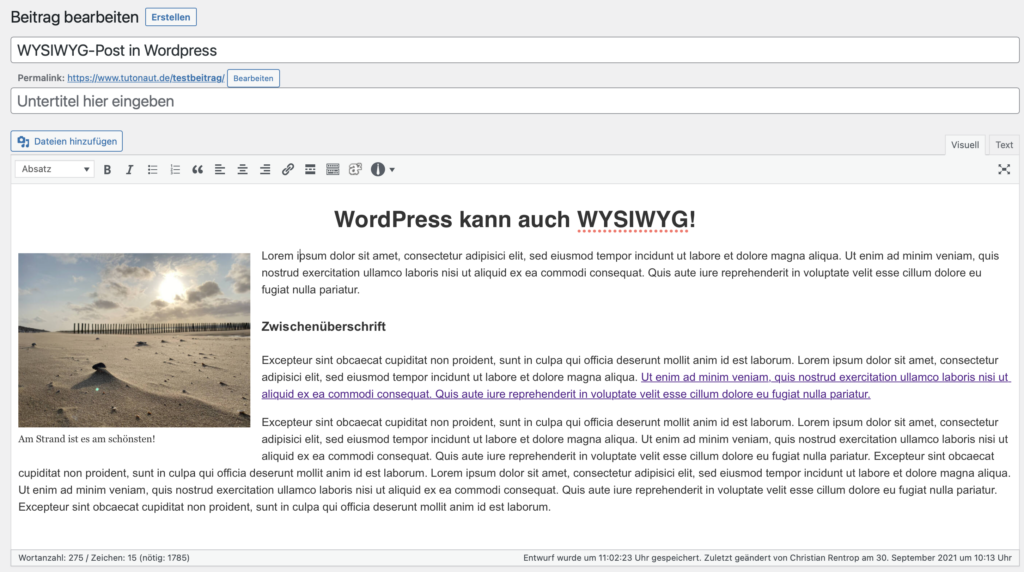Open the tutonaut.de testbeitrag permalink
1024x572 pixels.
tap(146, 78)
